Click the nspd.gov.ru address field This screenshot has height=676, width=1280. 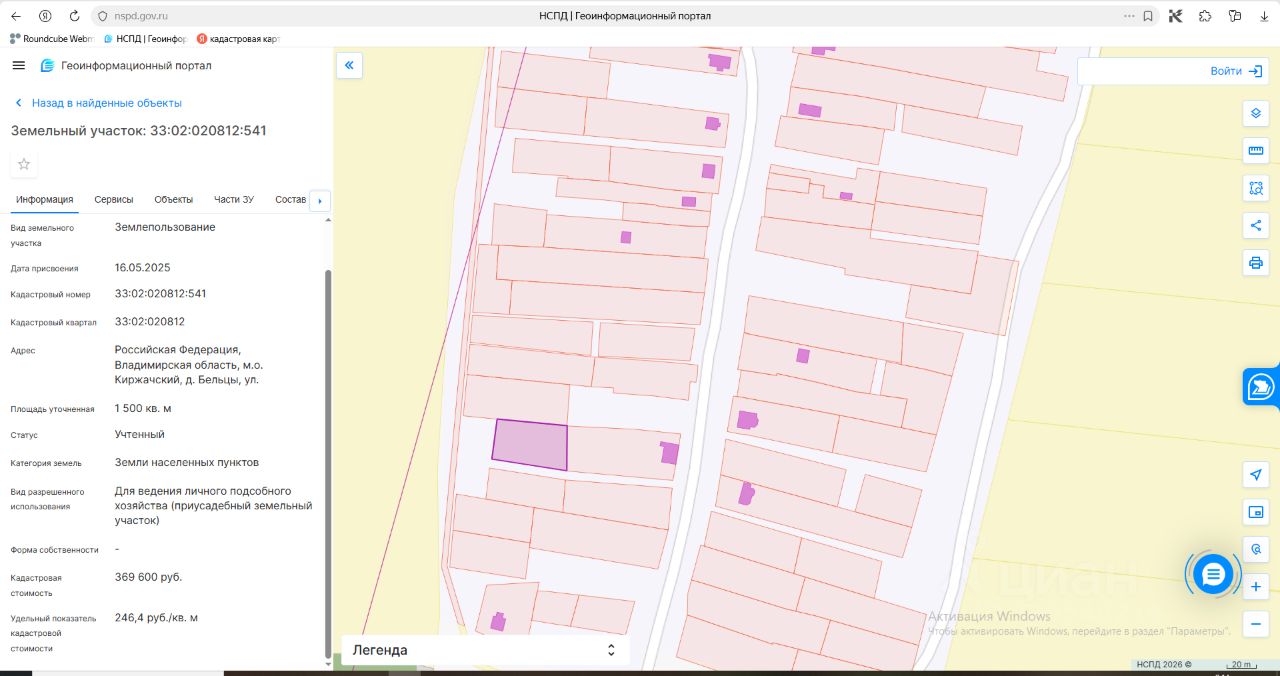coord(141,16)
